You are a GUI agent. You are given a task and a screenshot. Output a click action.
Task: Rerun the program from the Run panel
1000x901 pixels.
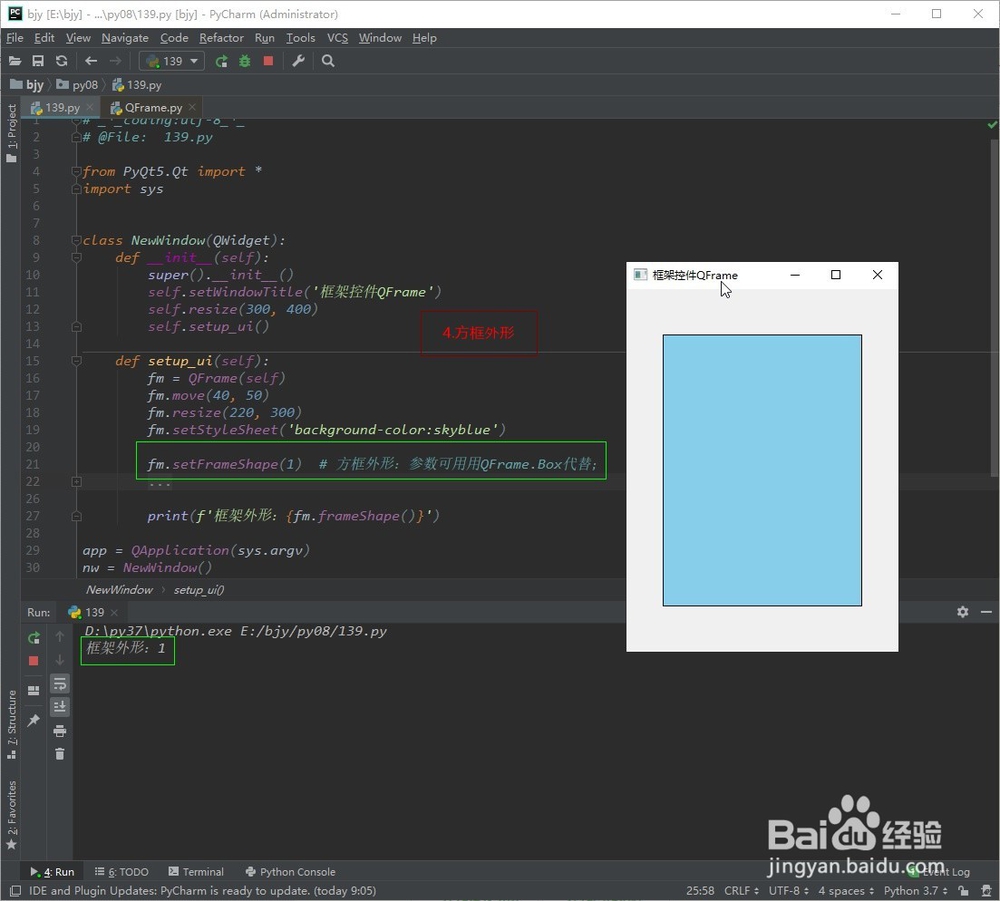pyautogui.click(x=34, y=638)
